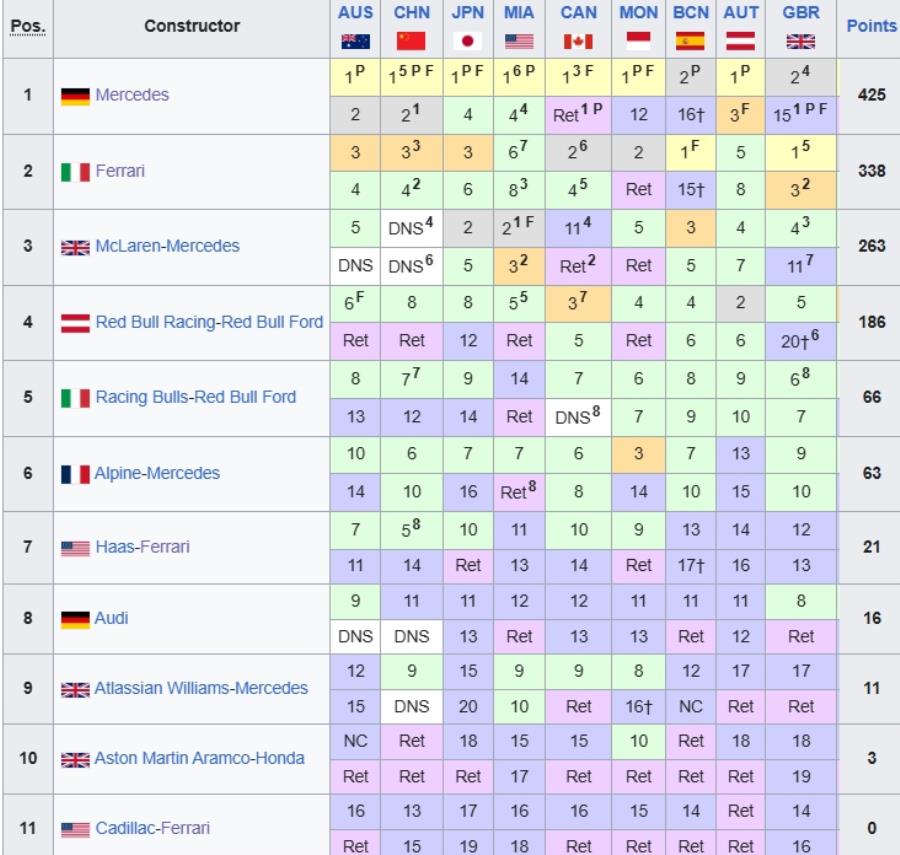Open McLaren-Mercedes constructor page

(x=167, y=246)
